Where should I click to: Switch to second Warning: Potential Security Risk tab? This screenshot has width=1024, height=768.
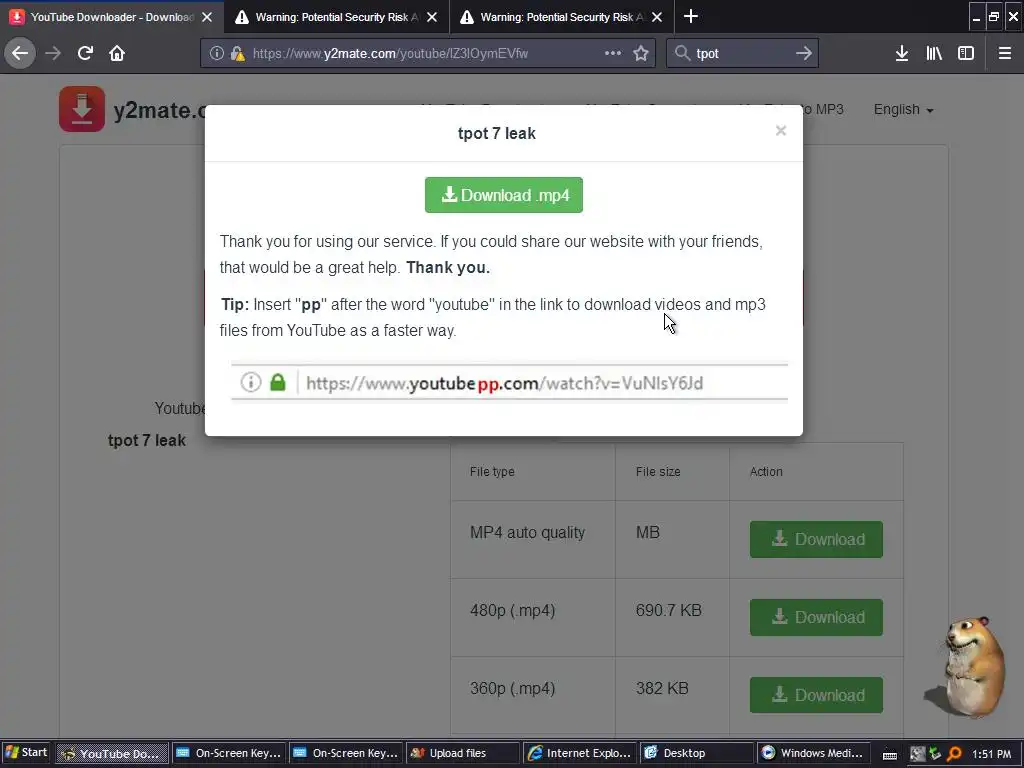[336, 17]
